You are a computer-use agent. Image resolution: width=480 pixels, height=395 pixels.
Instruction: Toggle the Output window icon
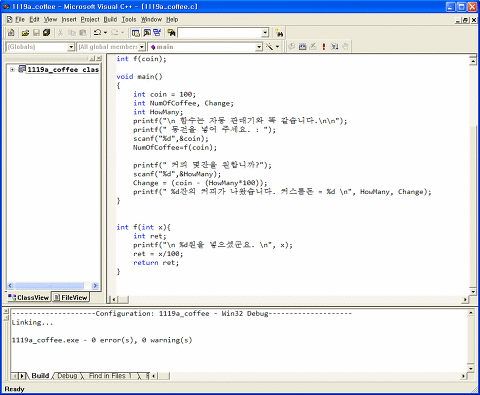147,33
